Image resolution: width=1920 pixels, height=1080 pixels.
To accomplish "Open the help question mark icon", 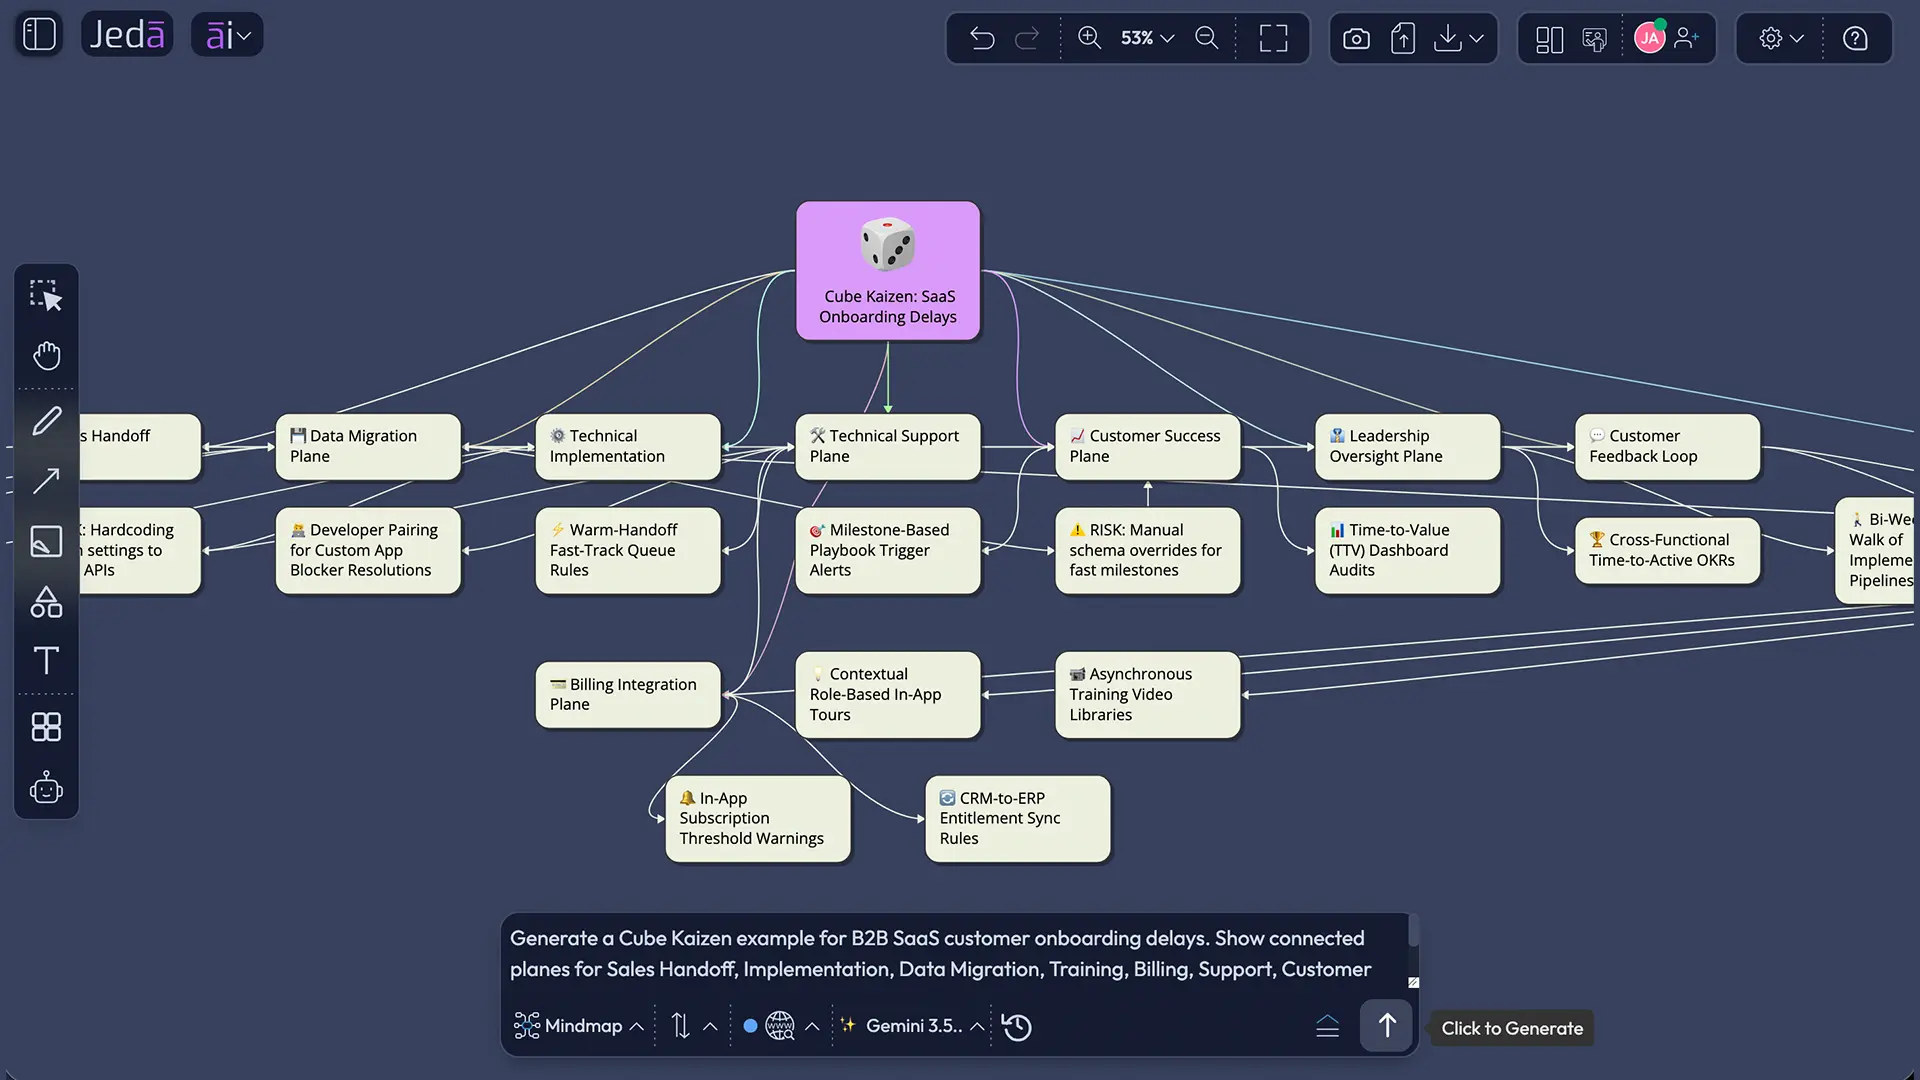I will coord(1855,38).
